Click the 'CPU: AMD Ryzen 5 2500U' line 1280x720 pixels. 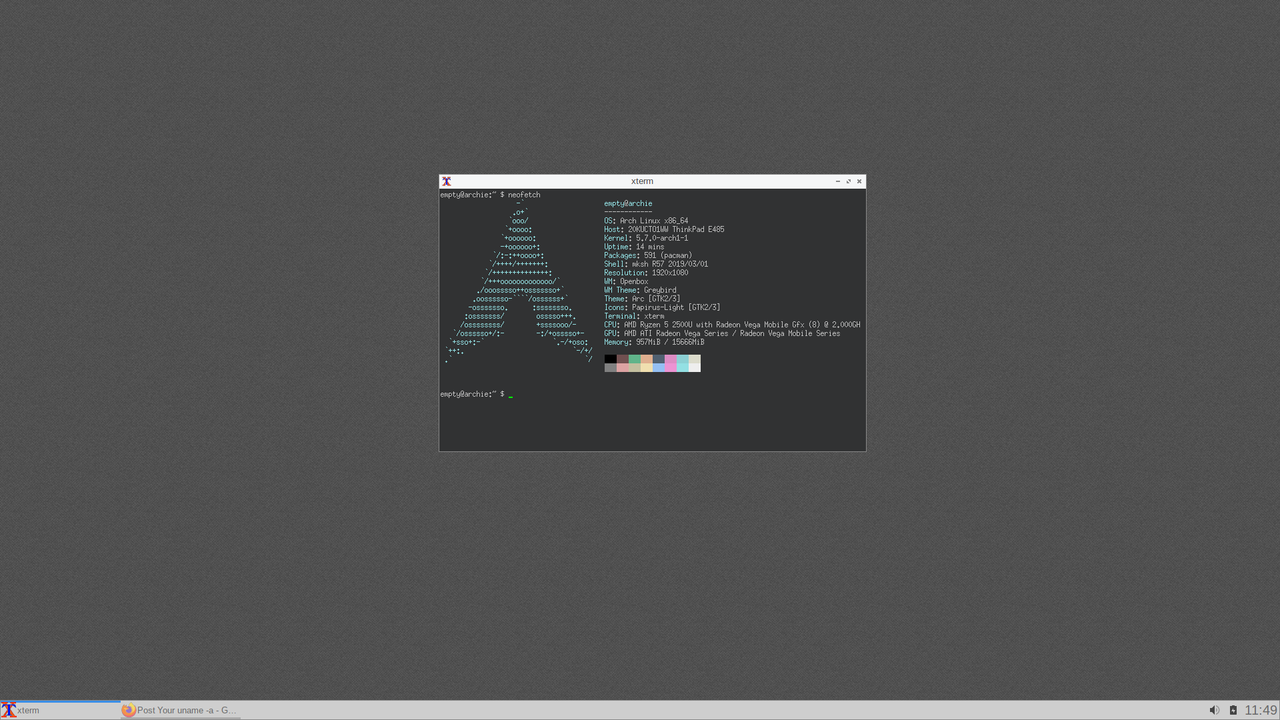tap(732, 325)
